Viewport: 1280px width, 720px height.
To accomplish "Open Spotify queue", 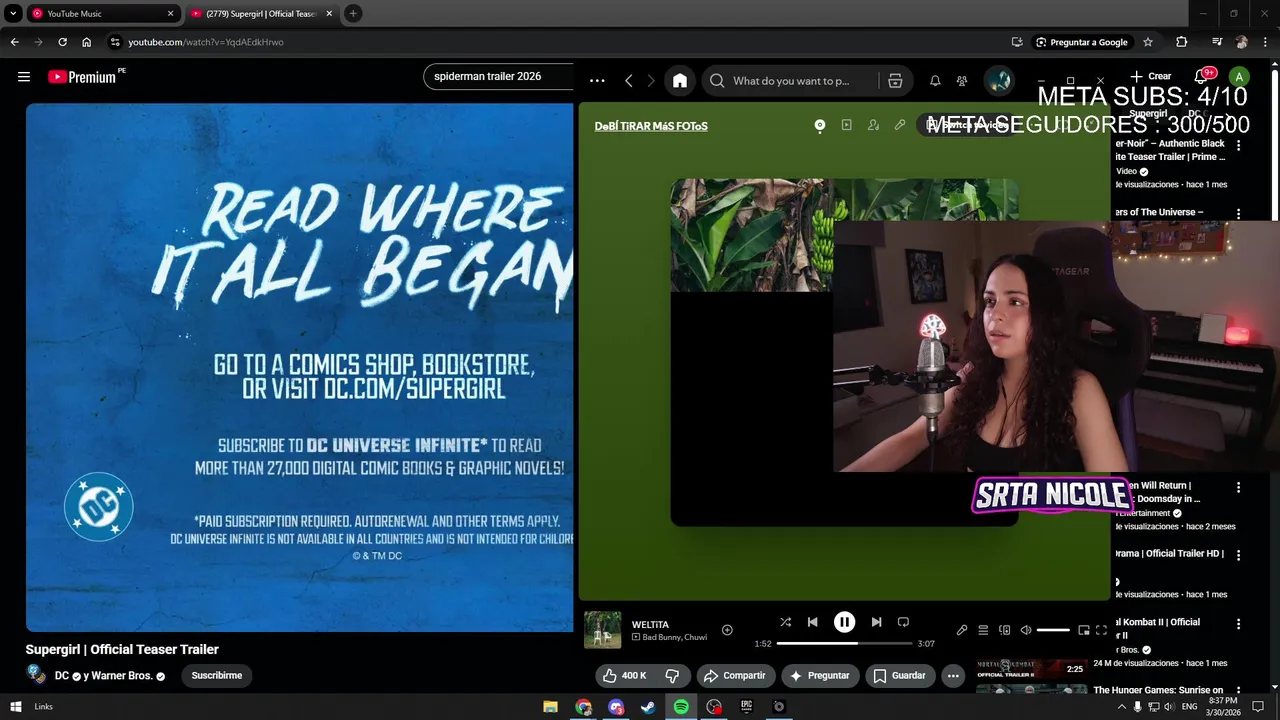I will coord(983,630).
